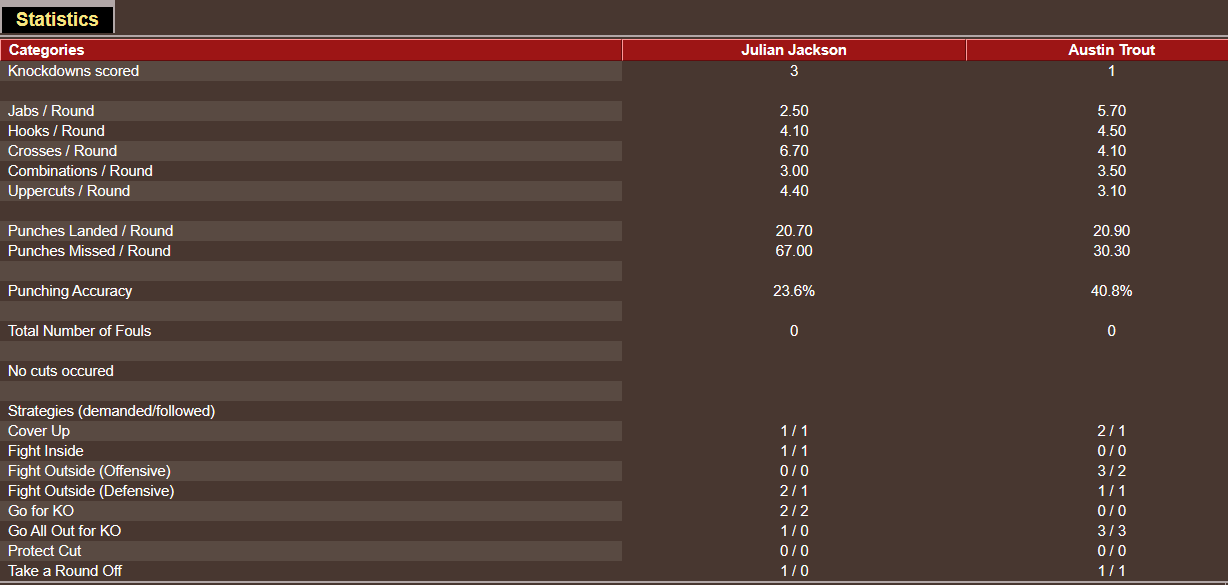Click Austin Trout's jabs value 5.70

[1111, 111]
